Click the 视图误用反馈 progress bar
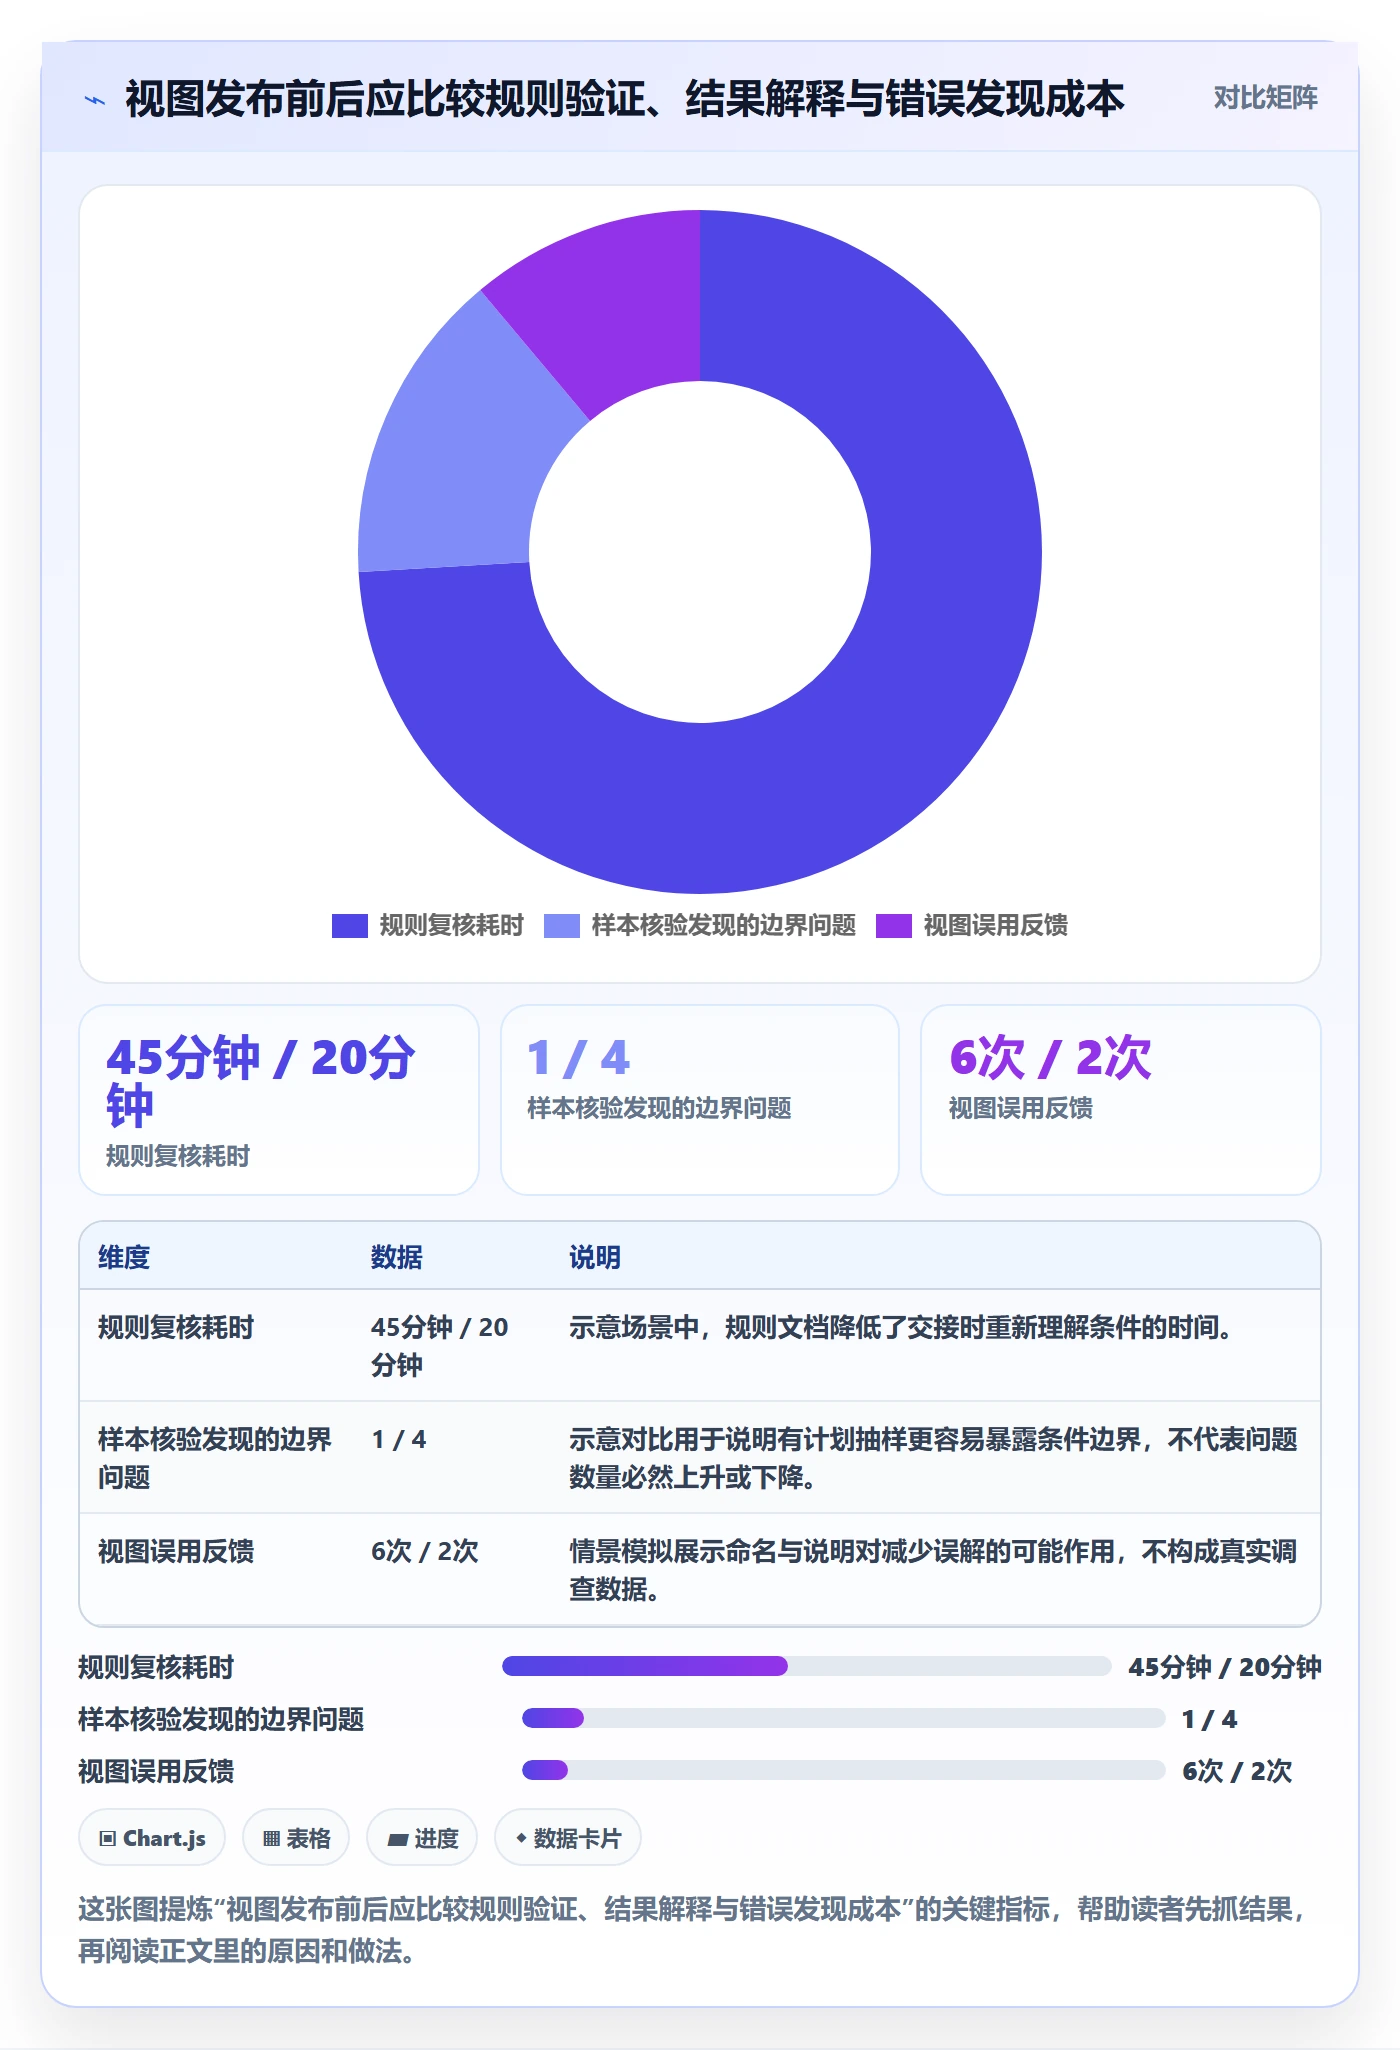This screenshot has height=2050, width=1400. [844, 1770]
